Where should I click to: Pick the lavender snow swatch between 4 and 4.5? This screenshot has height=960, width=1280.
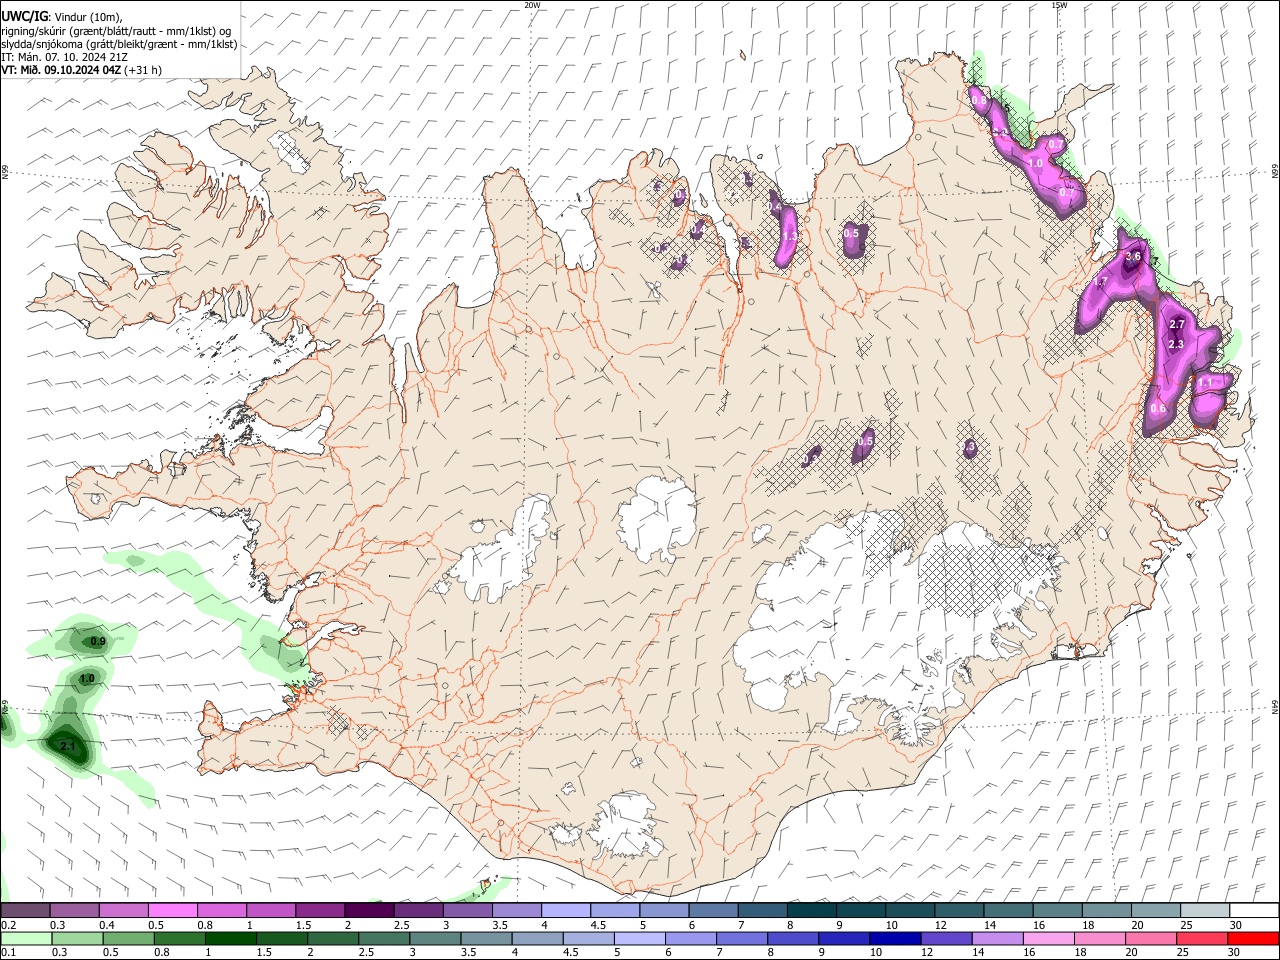[566, 911]
